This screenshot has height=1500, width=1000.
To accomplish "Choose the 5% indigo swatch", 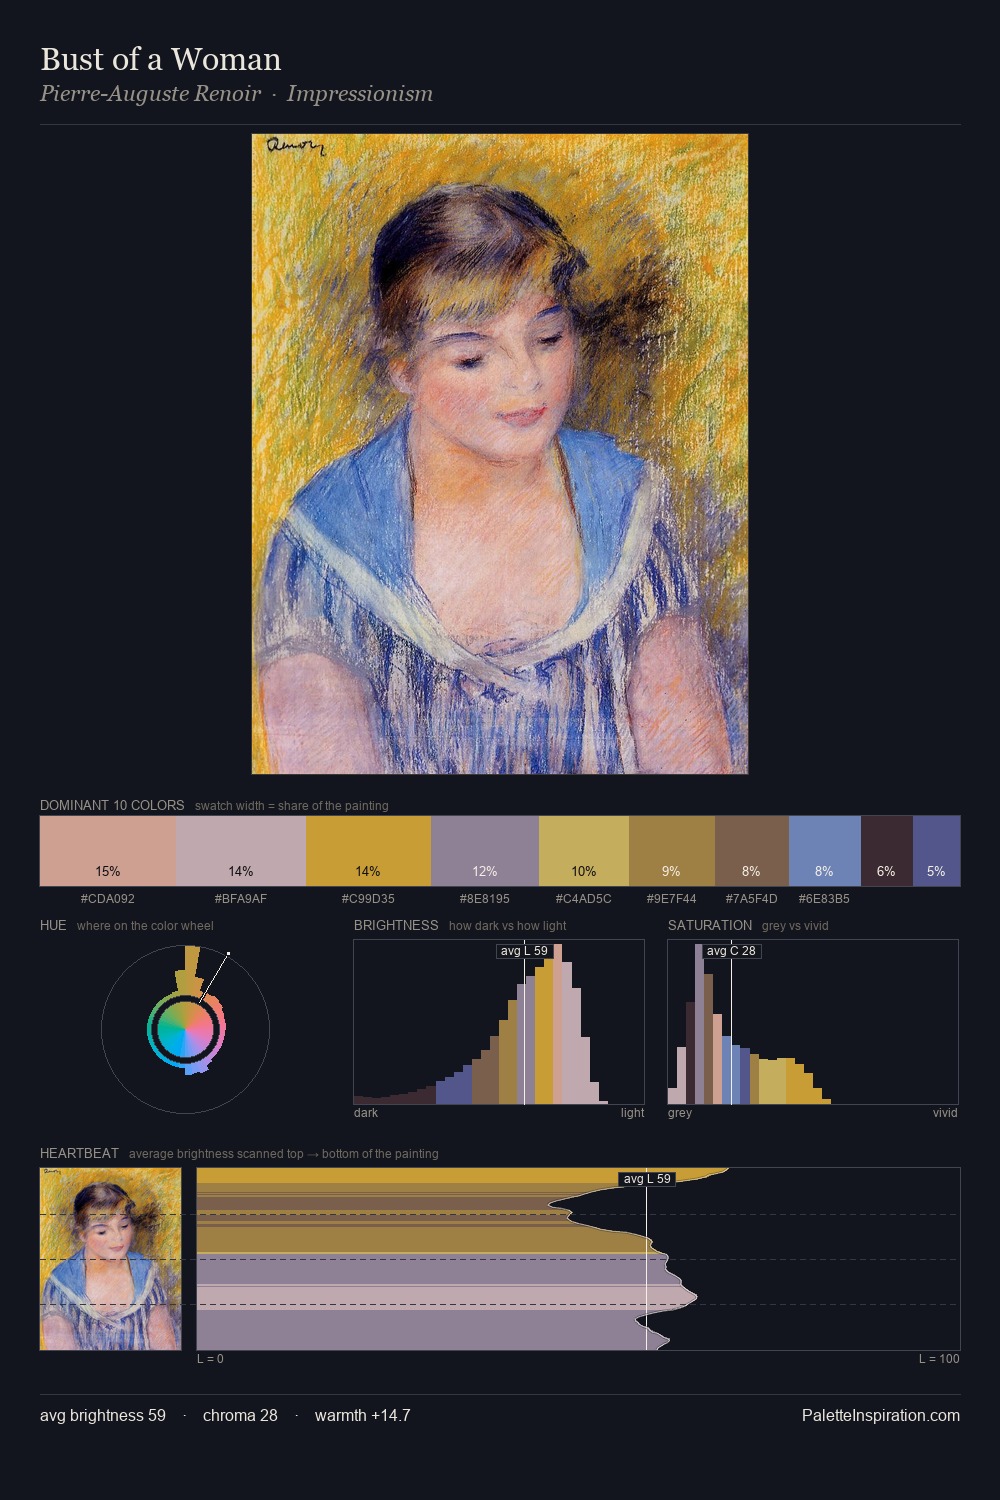I will (937, 851).
